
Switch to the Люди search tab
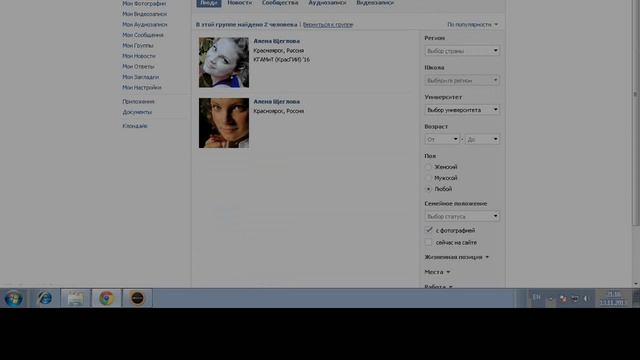(x=209, y=3)
